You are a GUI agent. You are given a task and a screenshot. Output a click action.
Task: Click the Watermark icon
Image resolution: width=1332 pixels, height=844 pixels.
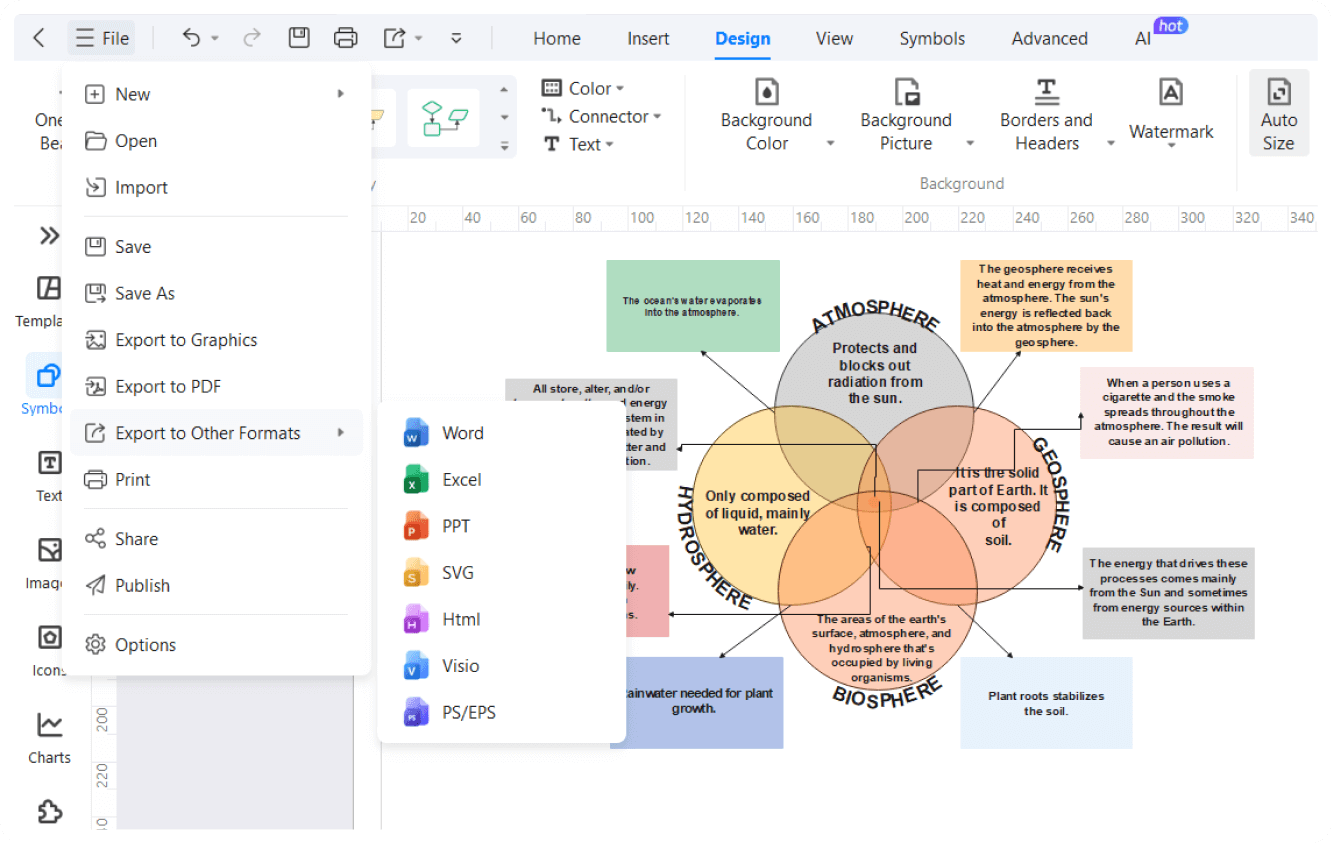tap(1170, 93)
